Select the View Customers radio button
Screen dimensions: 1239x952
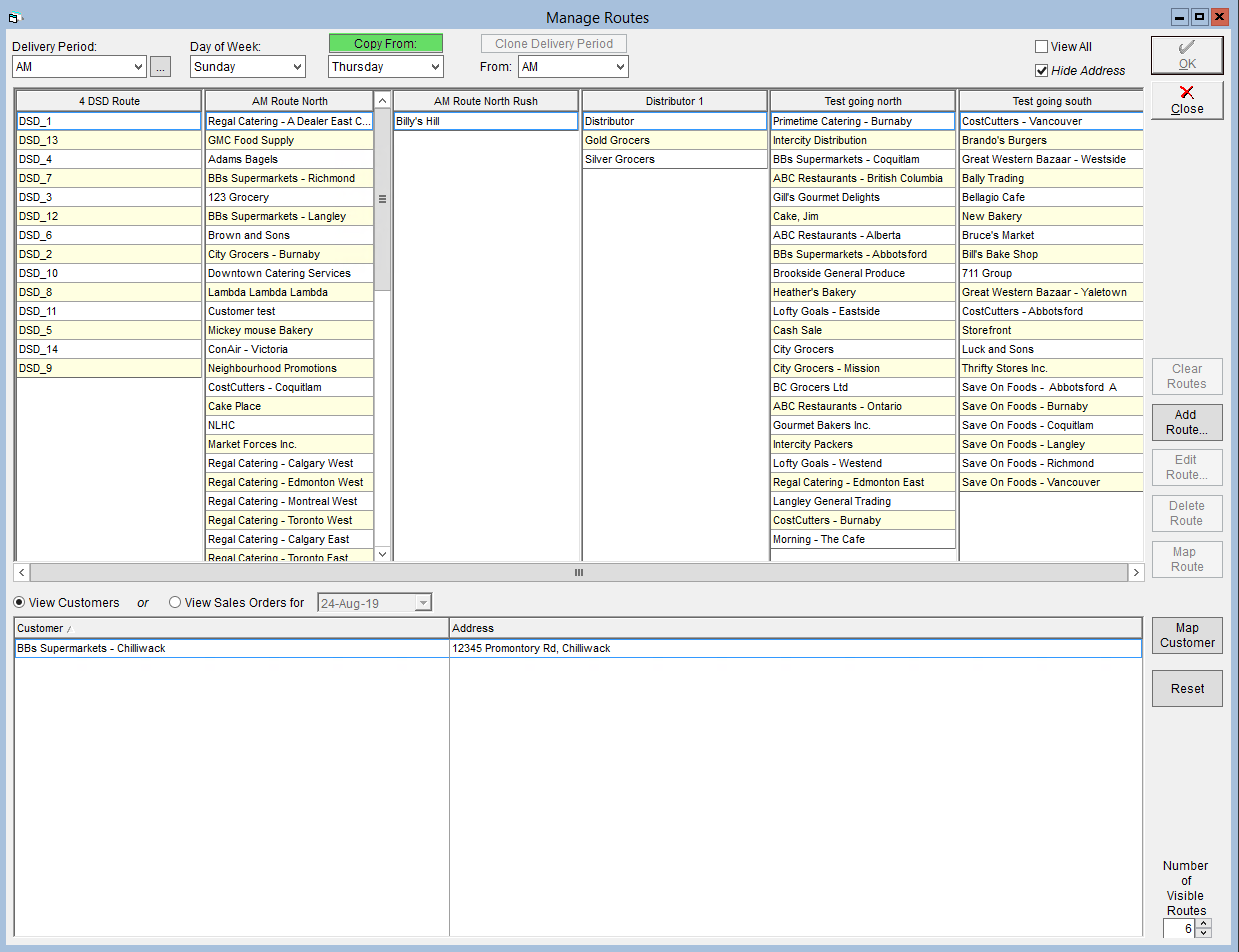18,603
